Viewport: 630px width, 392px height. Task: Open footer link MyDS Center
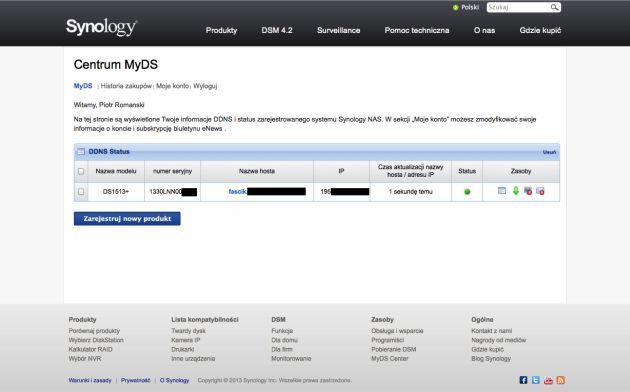point(390,359)
